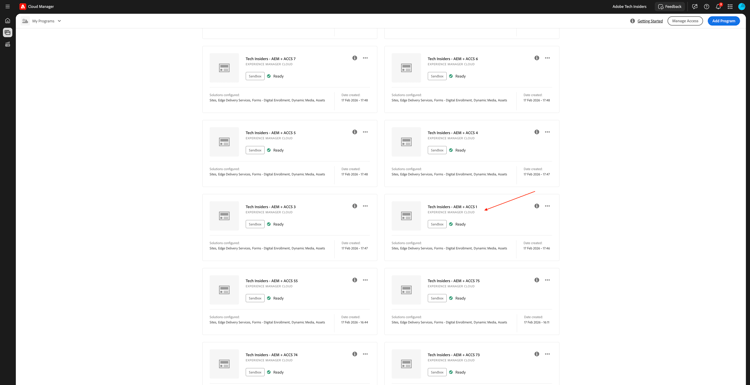Open program title Tech Insiders - AEM + ACCS 3
This screenshot has height=385, width=750.
click(x=271, y=207)
